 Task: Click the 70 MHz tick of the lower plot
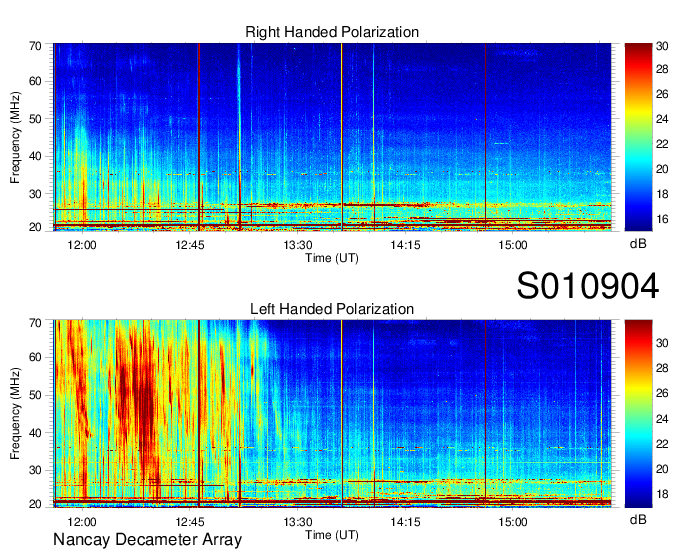click(35, 323)
